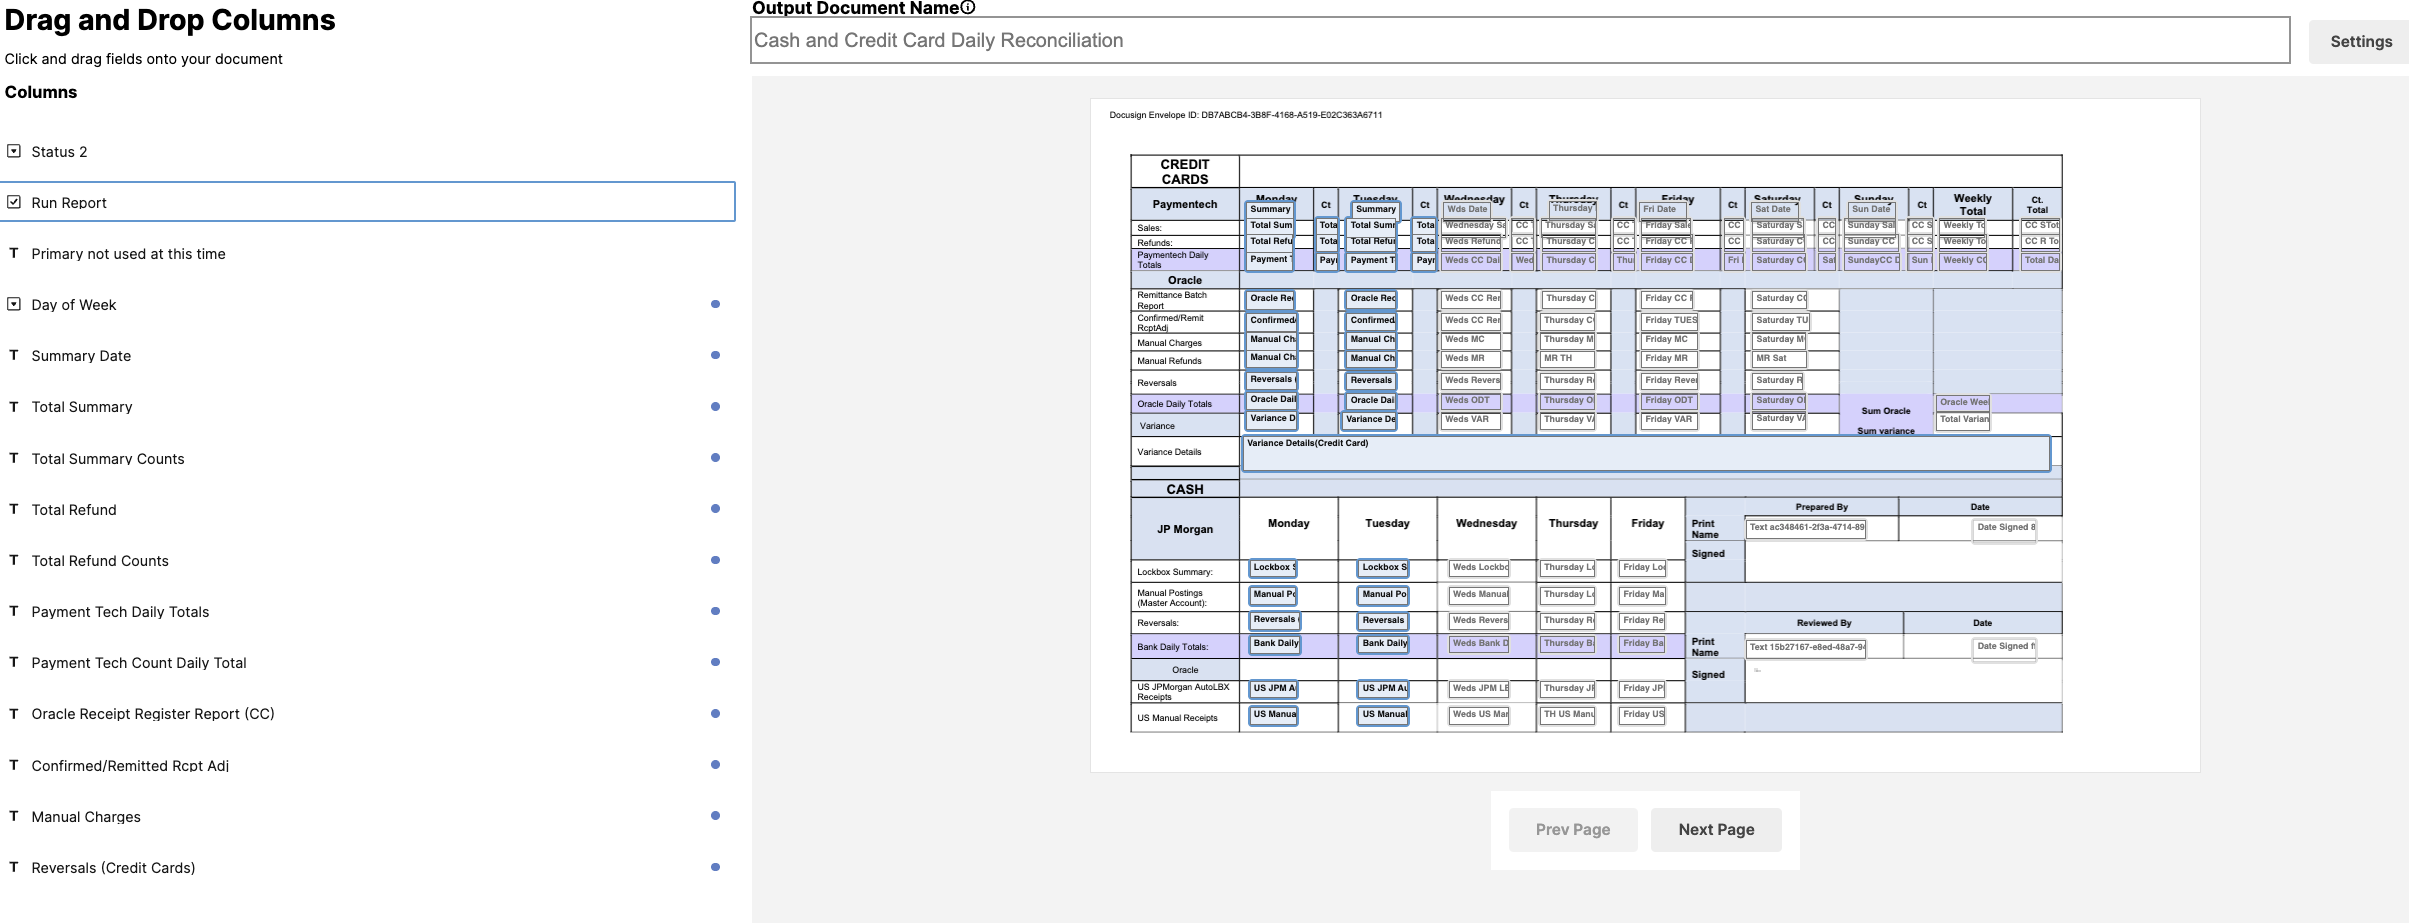This screenshot has height=923, width=2409.
Task: Select the Friday TUES field
Action: 1669,321
